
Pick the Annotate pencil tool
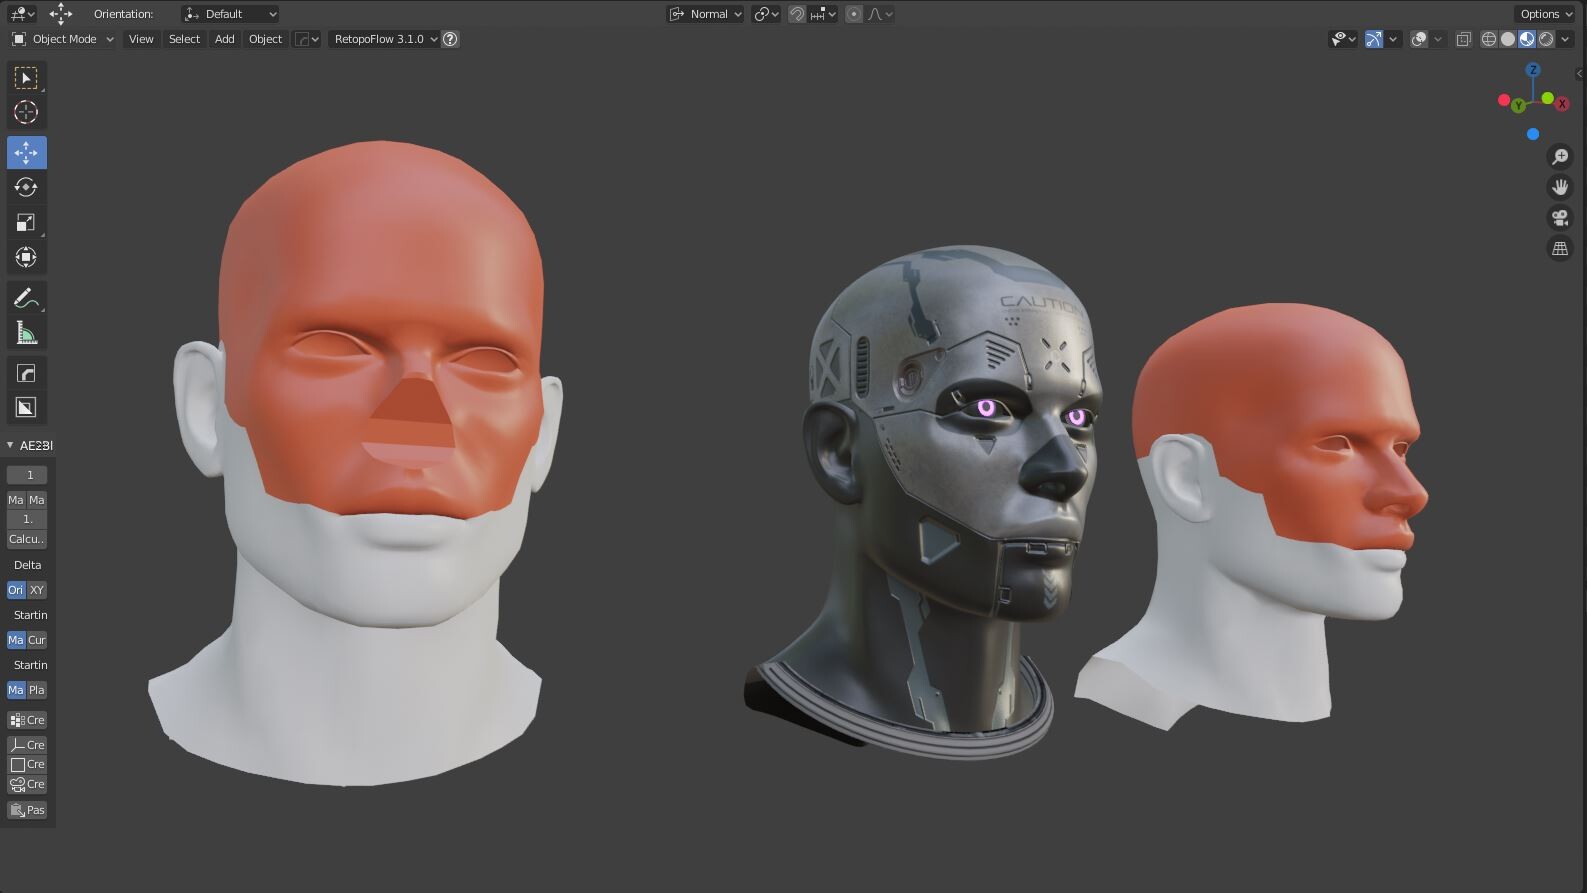point(26,298)
